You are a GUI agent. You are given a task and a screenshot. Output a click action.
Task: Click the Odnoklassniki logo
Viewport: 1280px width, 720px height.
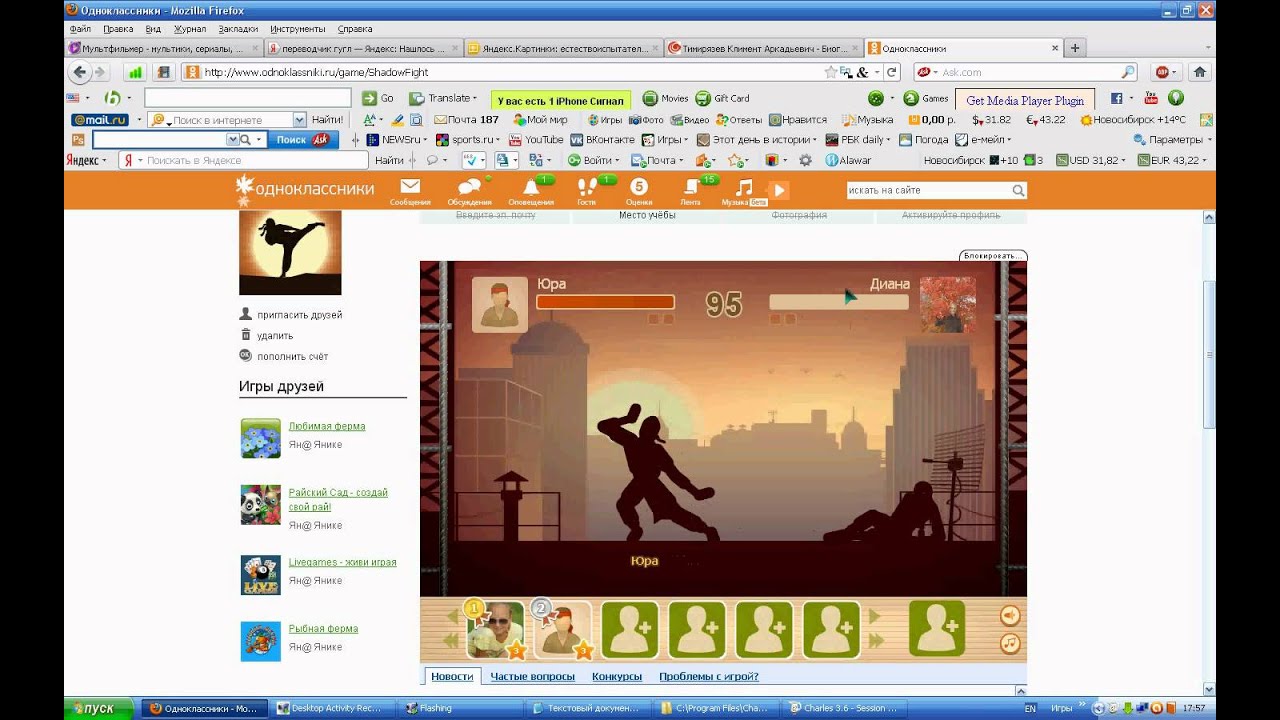tap(306, 189)
